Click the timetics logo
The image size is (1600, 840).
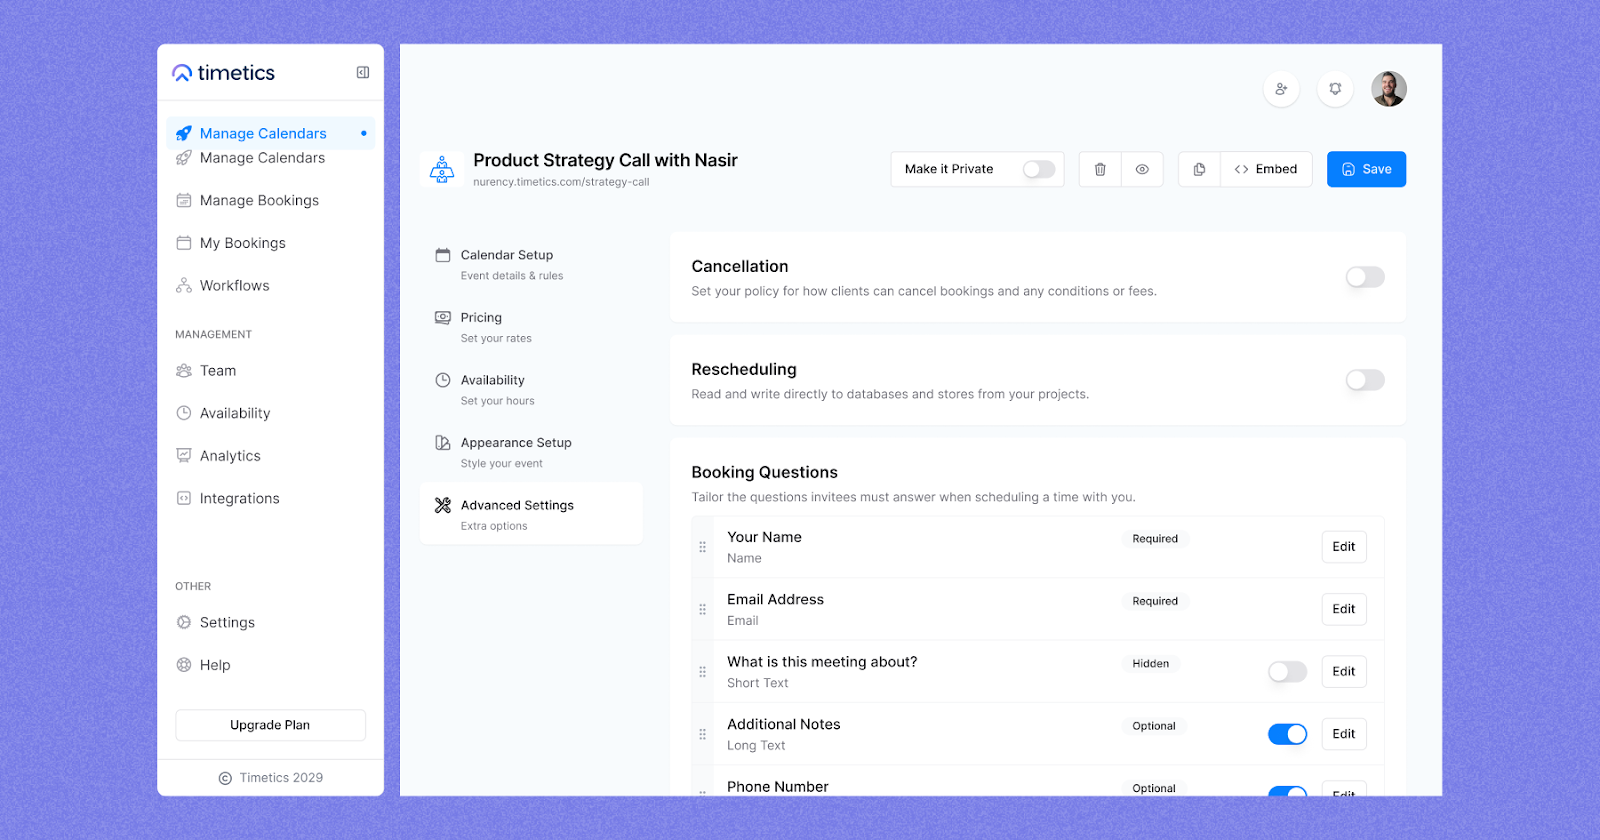223,73
